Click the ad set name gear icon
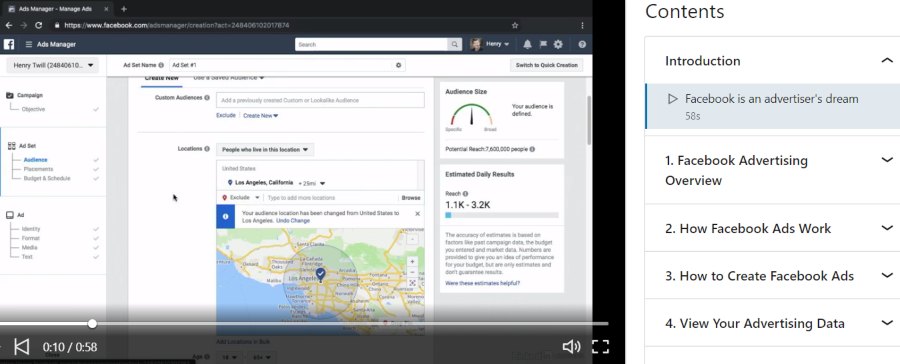The width and height of the screenshot is (900, 364). [398, 65]
